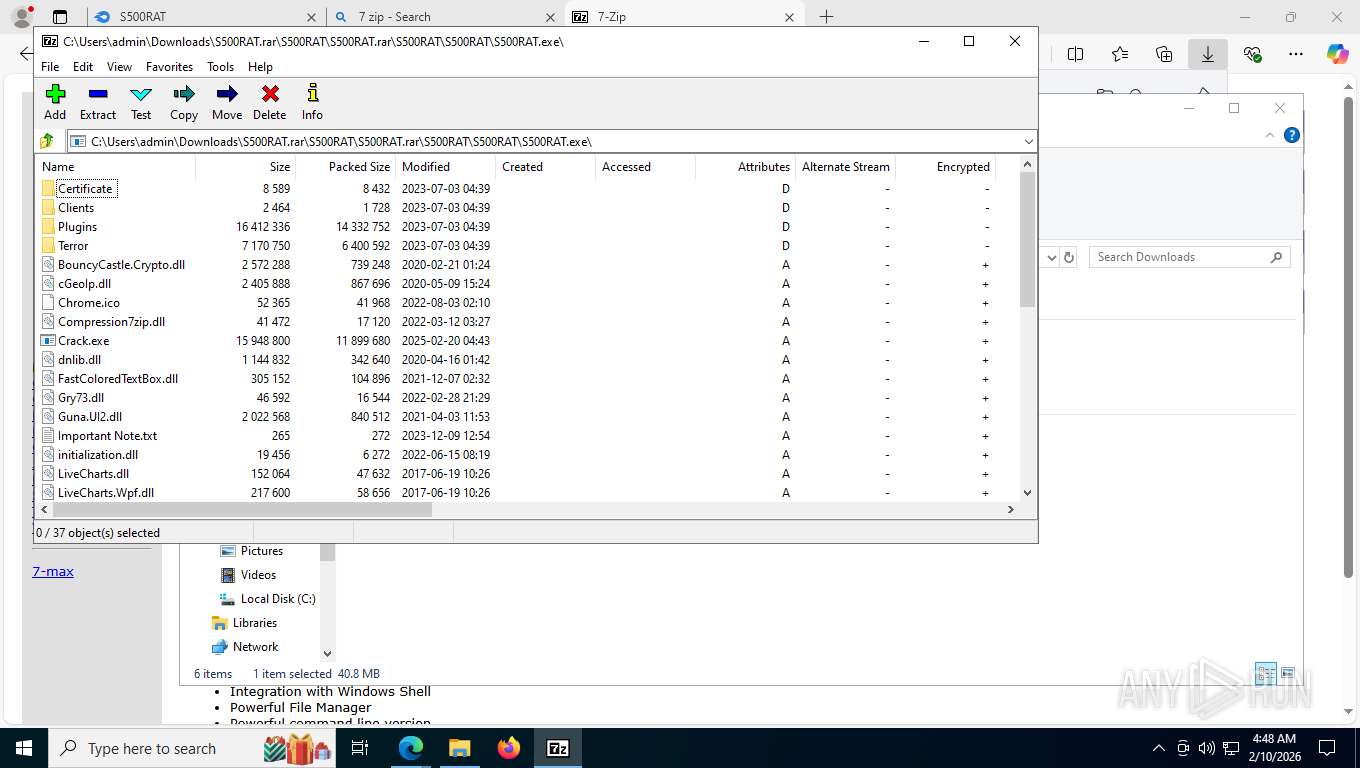Expand the Explorer ribbon chevron
The height and width of the screenshot is (768, 1360).
coord(1270,135)
